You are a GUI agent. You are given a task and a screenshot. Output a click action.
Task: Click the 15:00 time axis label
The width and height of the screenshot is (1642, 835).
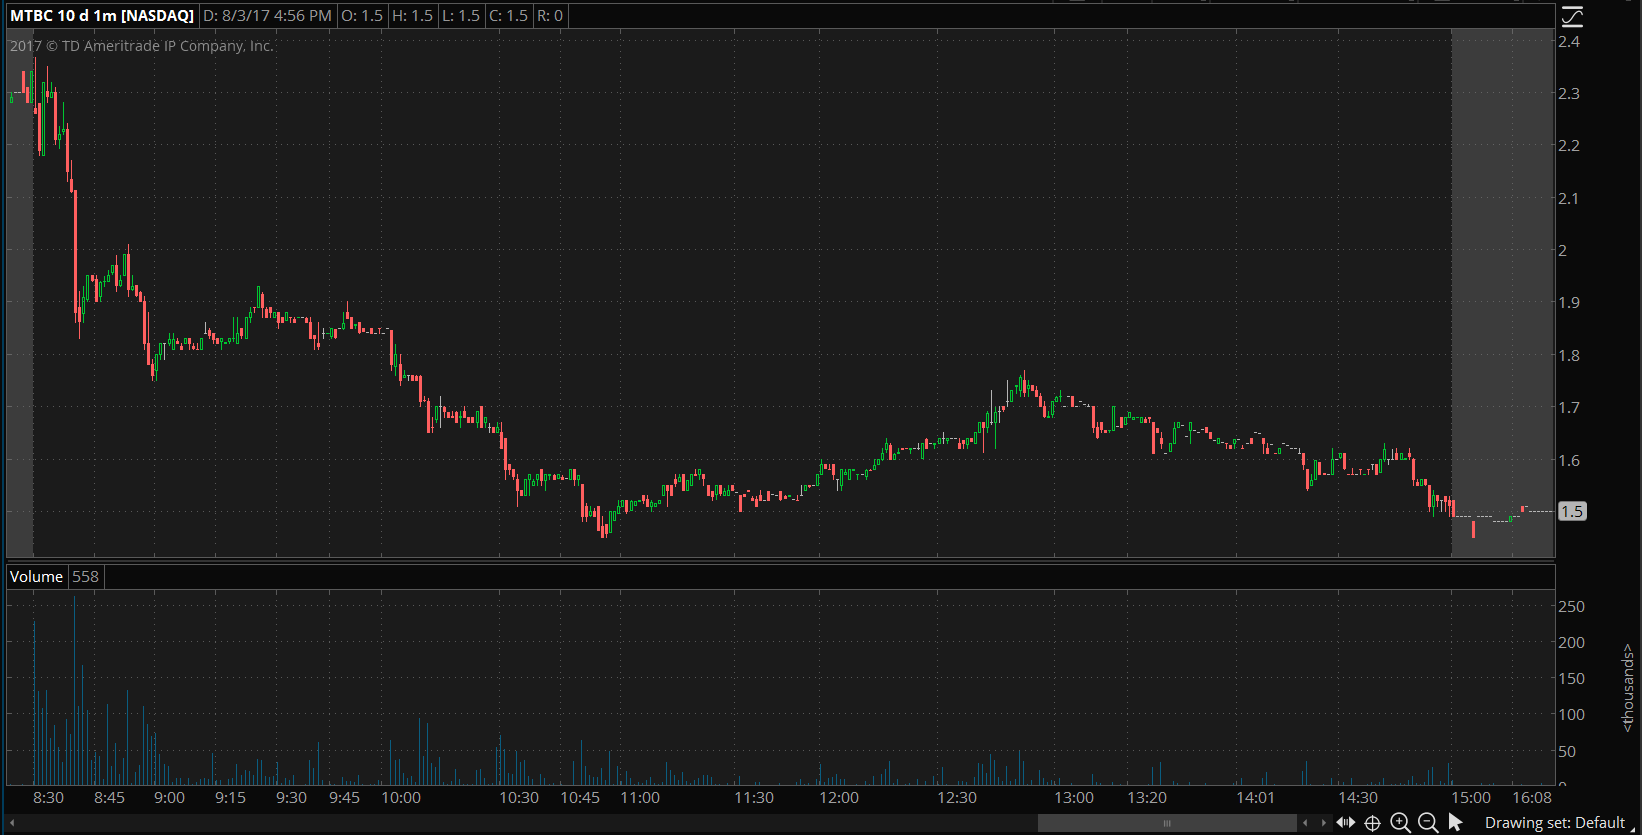1471,797
